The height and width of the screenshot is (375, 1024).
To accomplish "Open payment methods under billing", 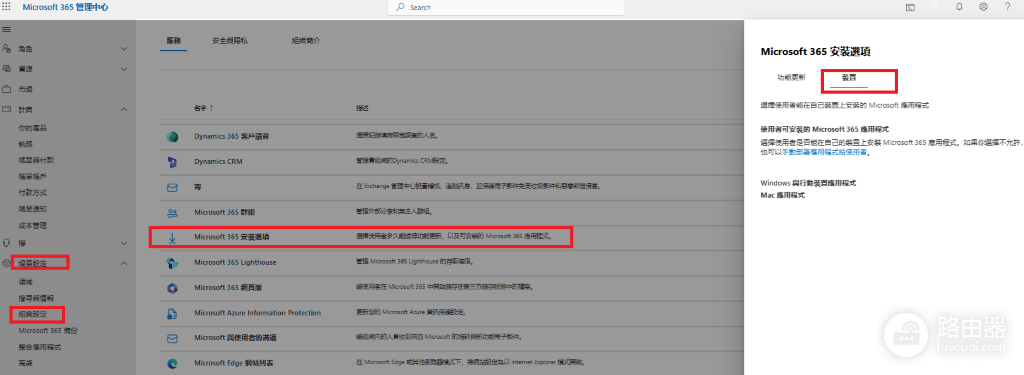I will (33, 193).
